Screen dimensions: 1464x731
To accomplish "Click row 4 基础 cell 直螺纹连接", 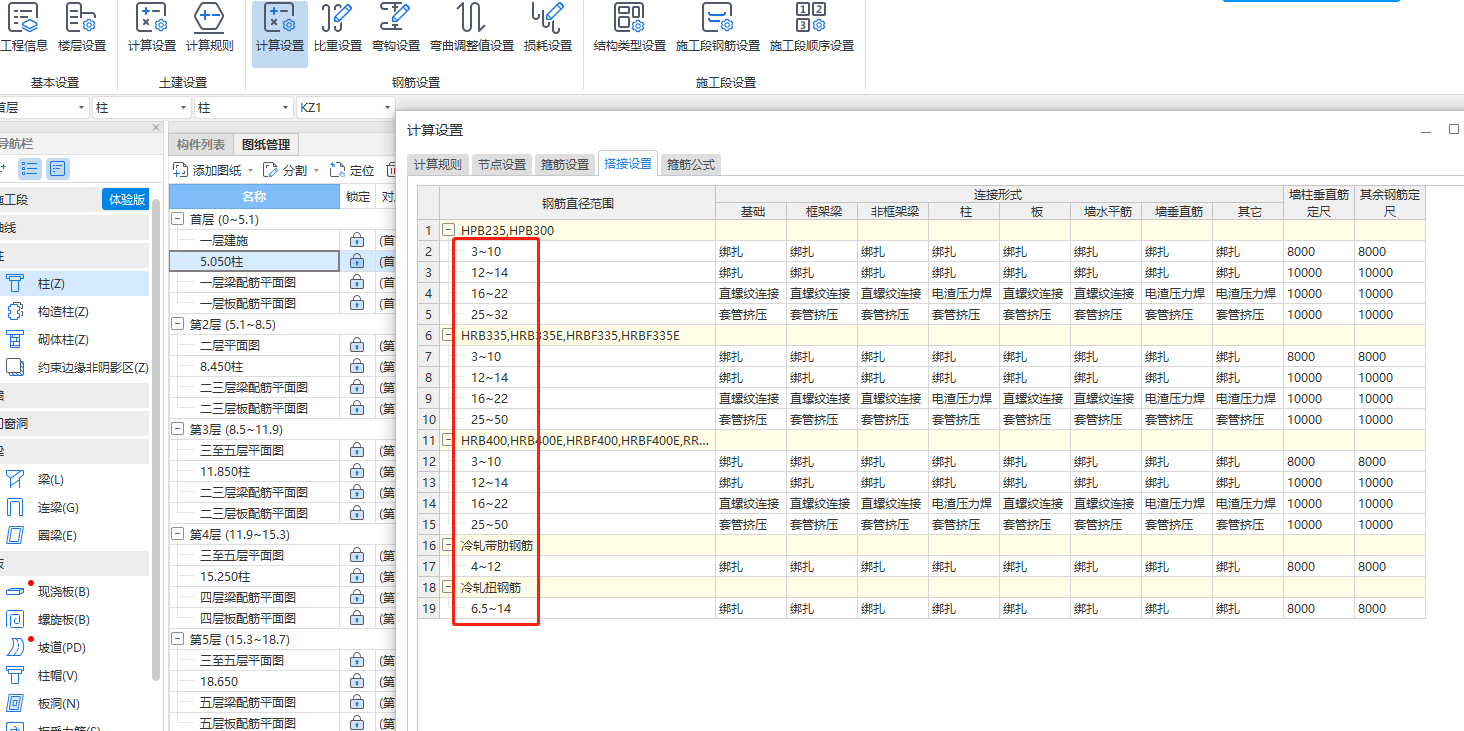I will click(750, 294).
